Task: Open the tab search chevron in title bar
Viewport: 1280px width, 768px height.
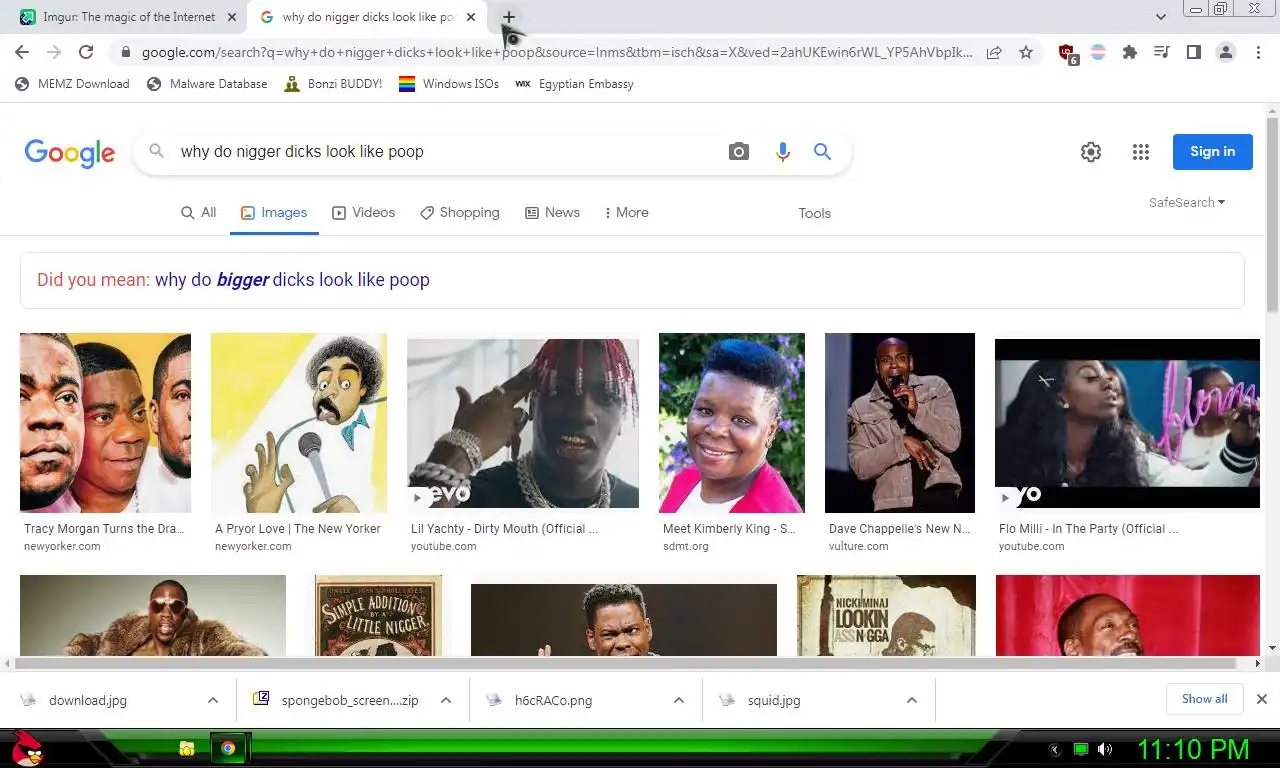Action: click(1161, 17)
